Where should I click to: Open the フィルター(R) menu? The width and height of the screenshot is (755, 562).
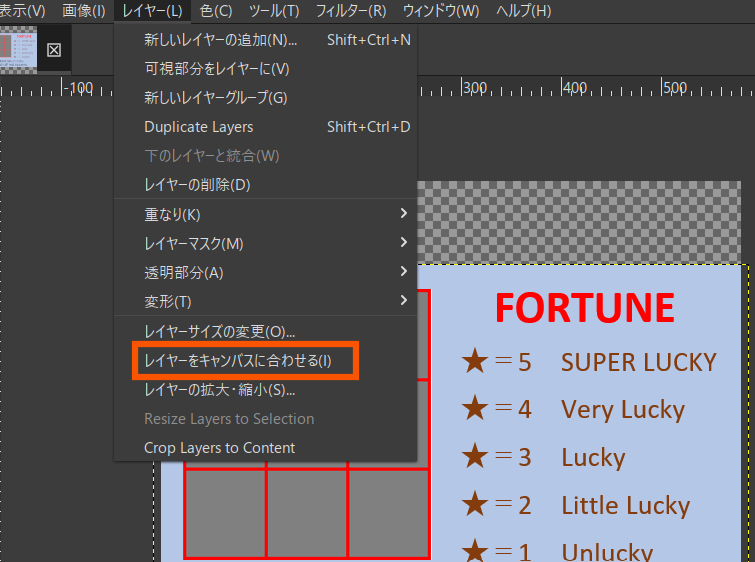(x=350, y=11)
